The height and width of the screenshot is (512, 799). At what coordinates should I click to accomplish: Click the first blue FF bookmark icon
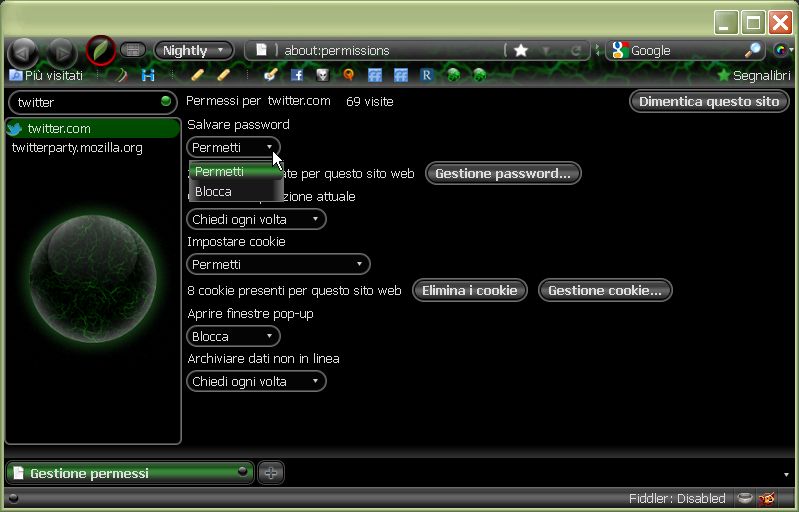click(x=375, y=75)
